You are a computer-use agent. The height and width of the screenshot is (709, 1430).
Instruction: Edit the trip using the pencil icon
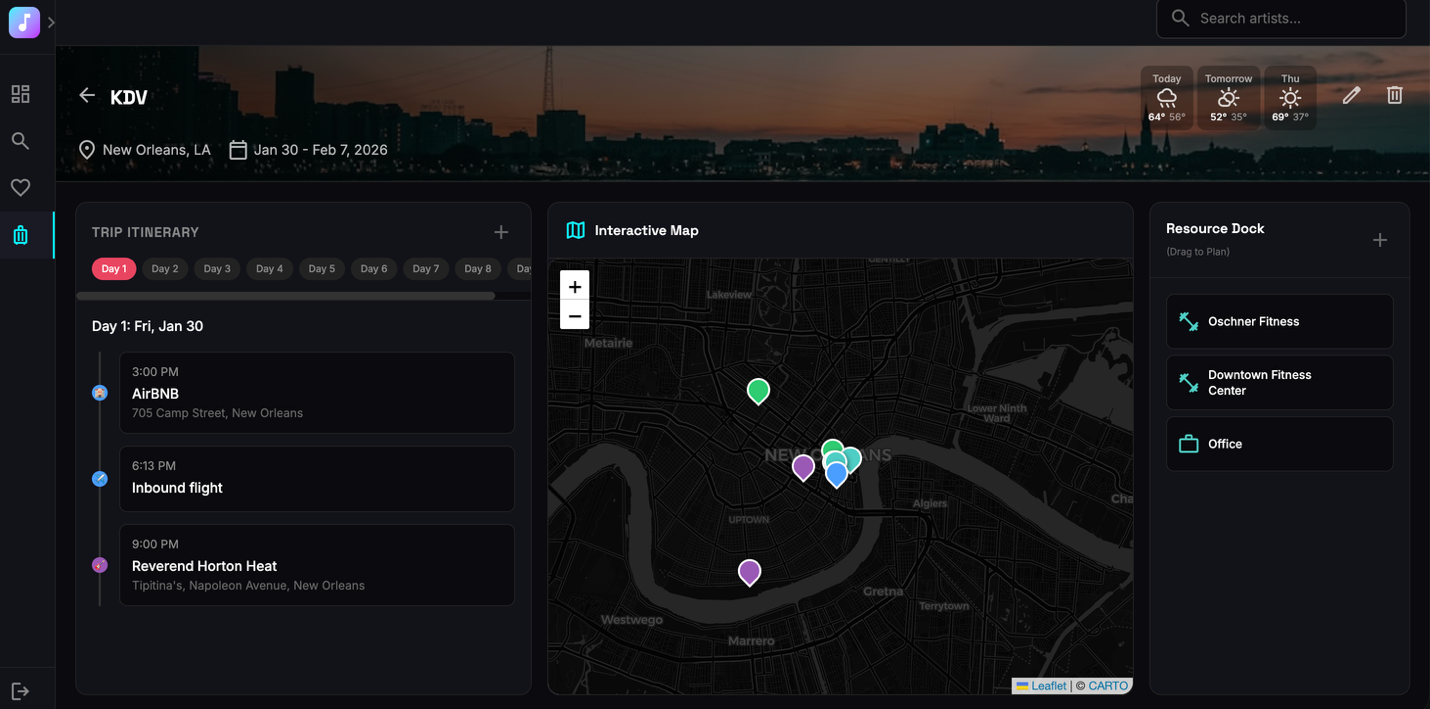[1351, 95]
